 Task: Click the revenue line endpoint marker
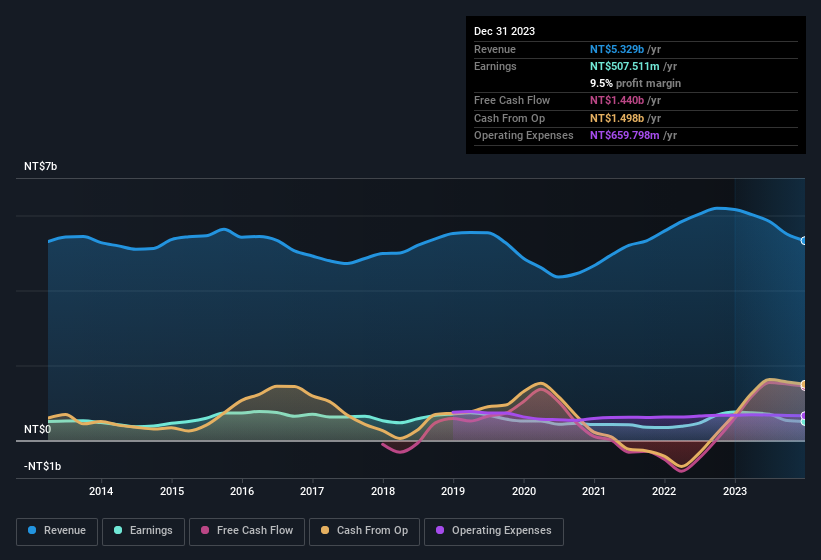click(804, 241)
